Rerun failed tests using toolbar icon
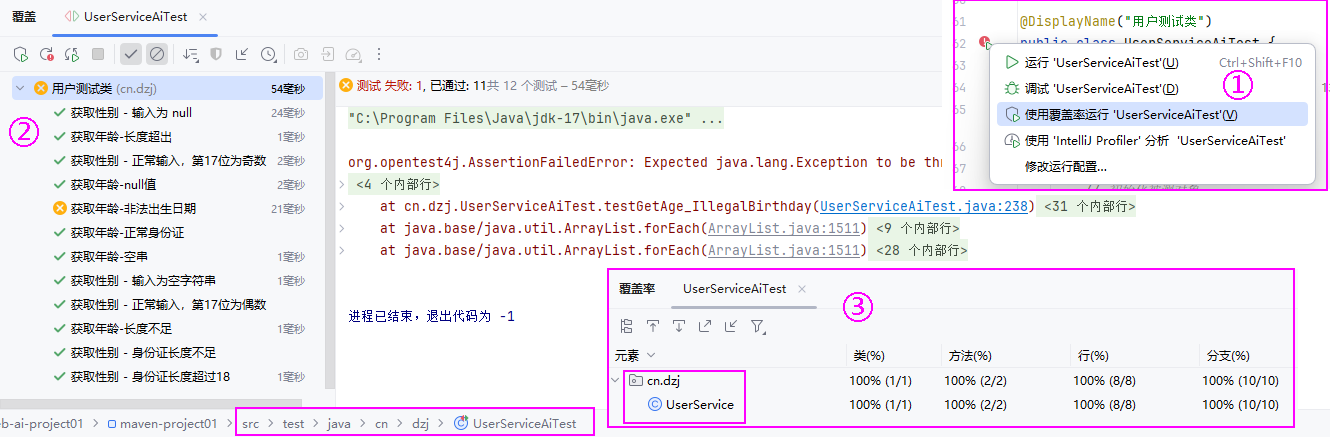 point(46,54)
